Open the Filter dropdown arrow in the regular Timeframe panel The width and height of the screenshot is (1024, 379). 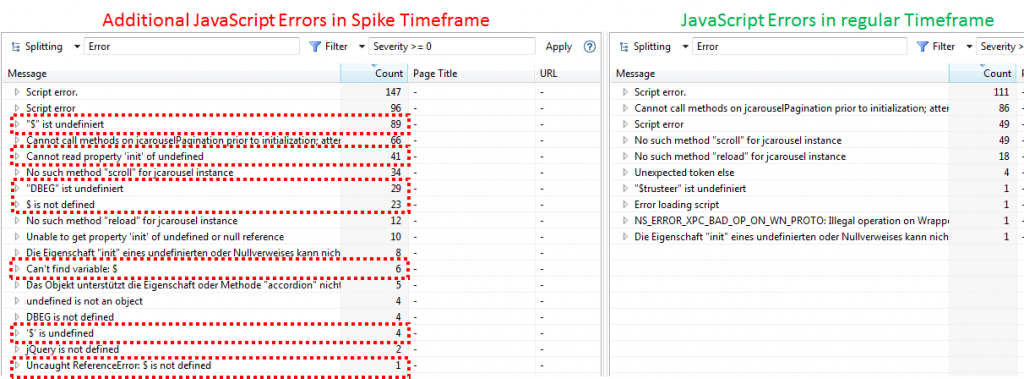coord(970,47)
